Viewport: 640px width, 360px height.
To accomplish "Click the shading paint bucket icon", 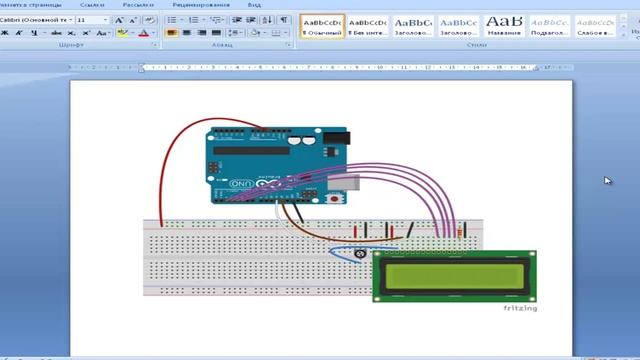I will pos(256,33).
